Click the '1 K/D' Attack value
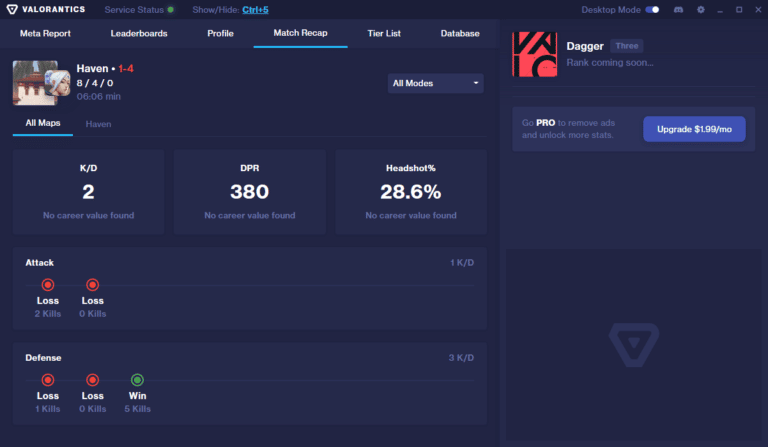Image resolution: width=768 pixels, height=447 pixels. point(462,263)
